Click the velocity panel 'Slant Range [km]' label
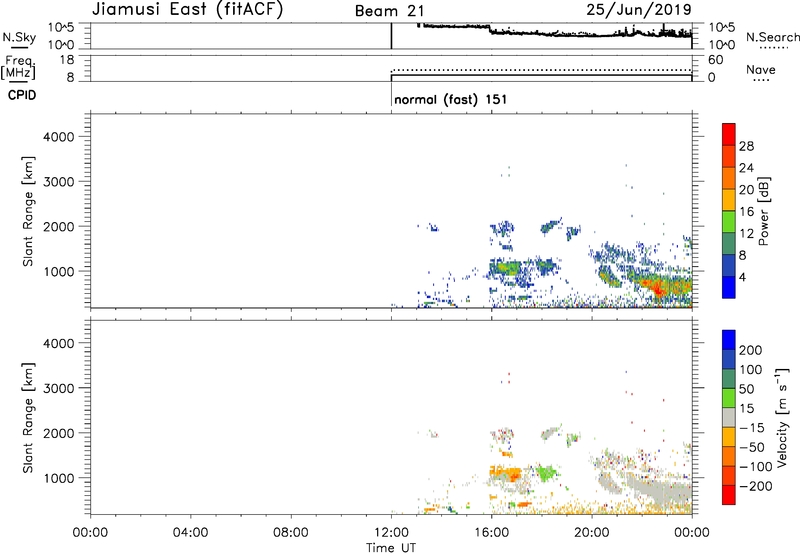Image resolution: width=800 pixels, height=554 pixels. point(28,418)
